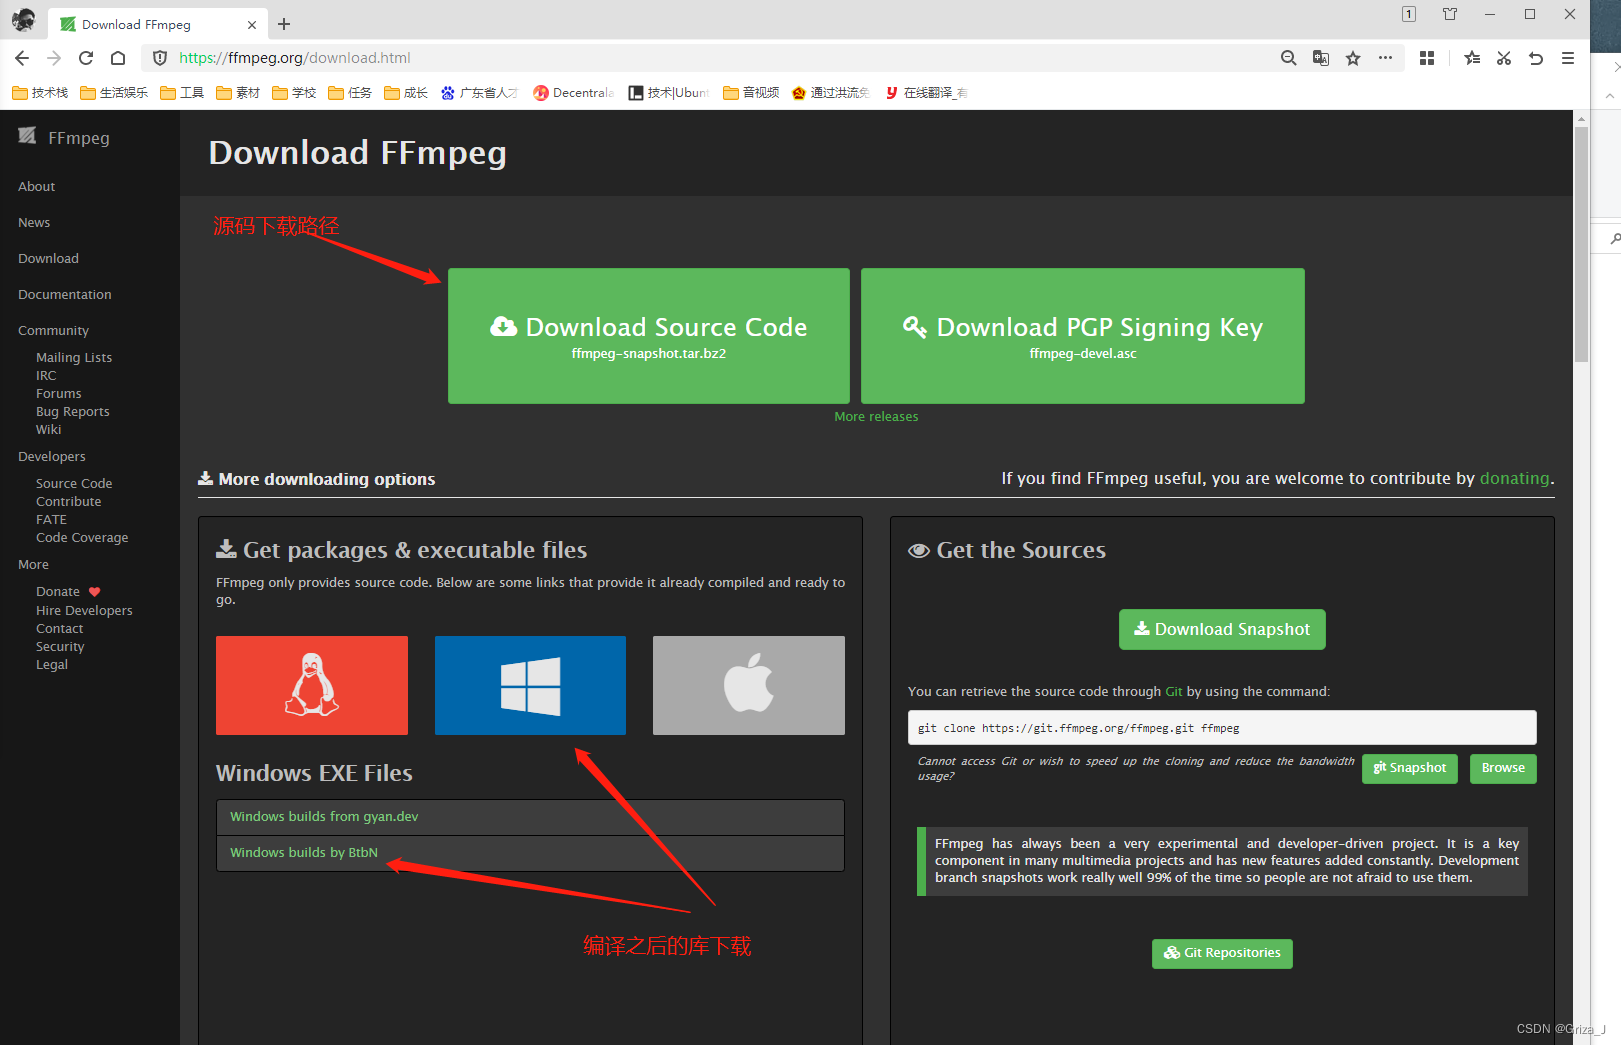This screenshot has height=1045, width=1621.
Task: Open the More releases link
Action: 876,417
